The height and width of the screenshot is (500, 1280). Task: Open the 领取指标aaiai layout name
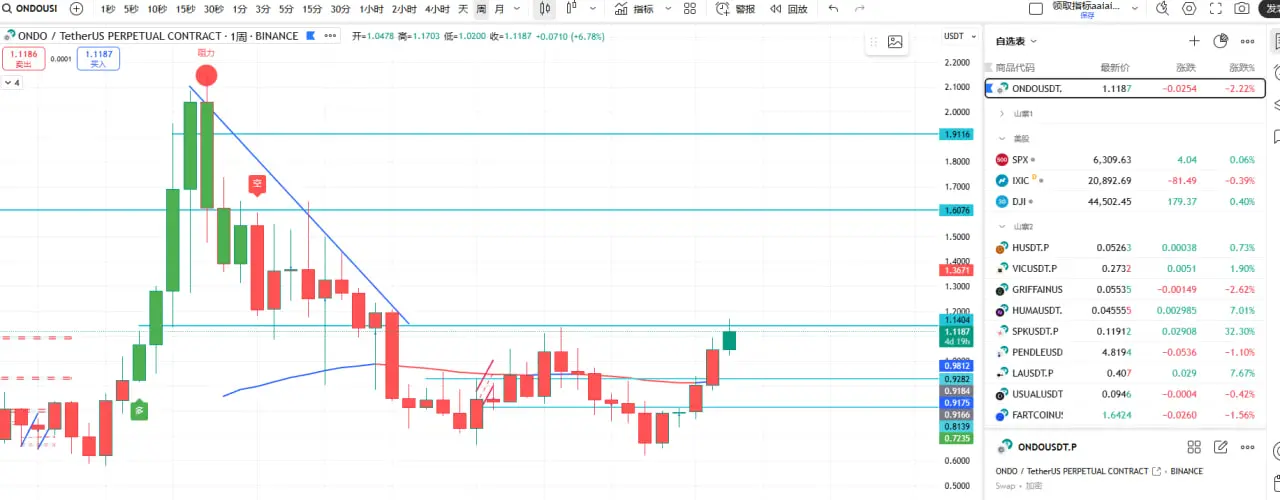coord(1087,8)
